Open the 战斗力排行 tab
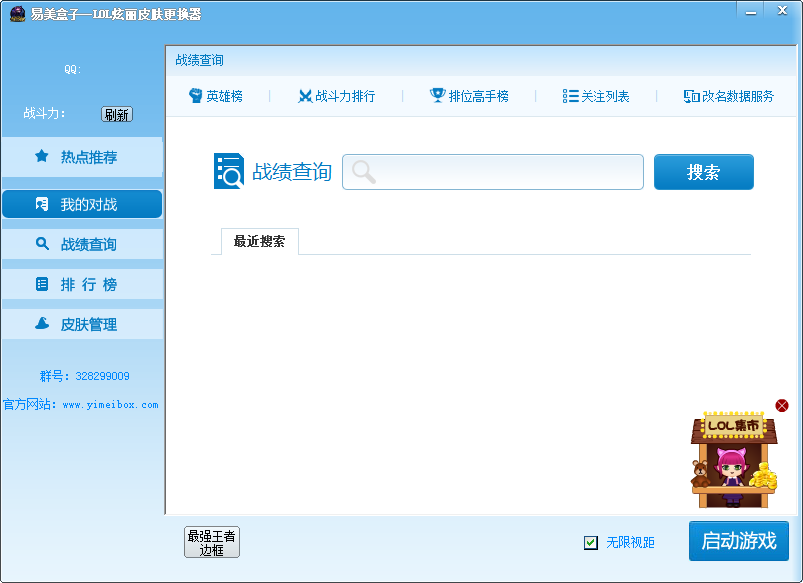The width and height of the screenshot is (803, 583). [x=336, y=96]
